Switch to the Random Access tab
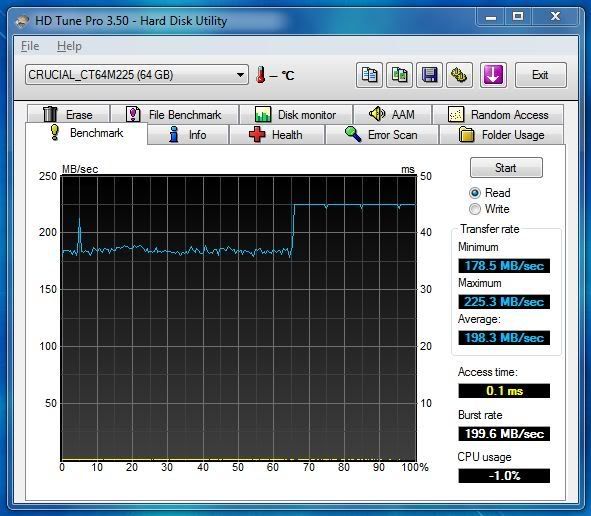The image size is (591, 516). point(498,114)
